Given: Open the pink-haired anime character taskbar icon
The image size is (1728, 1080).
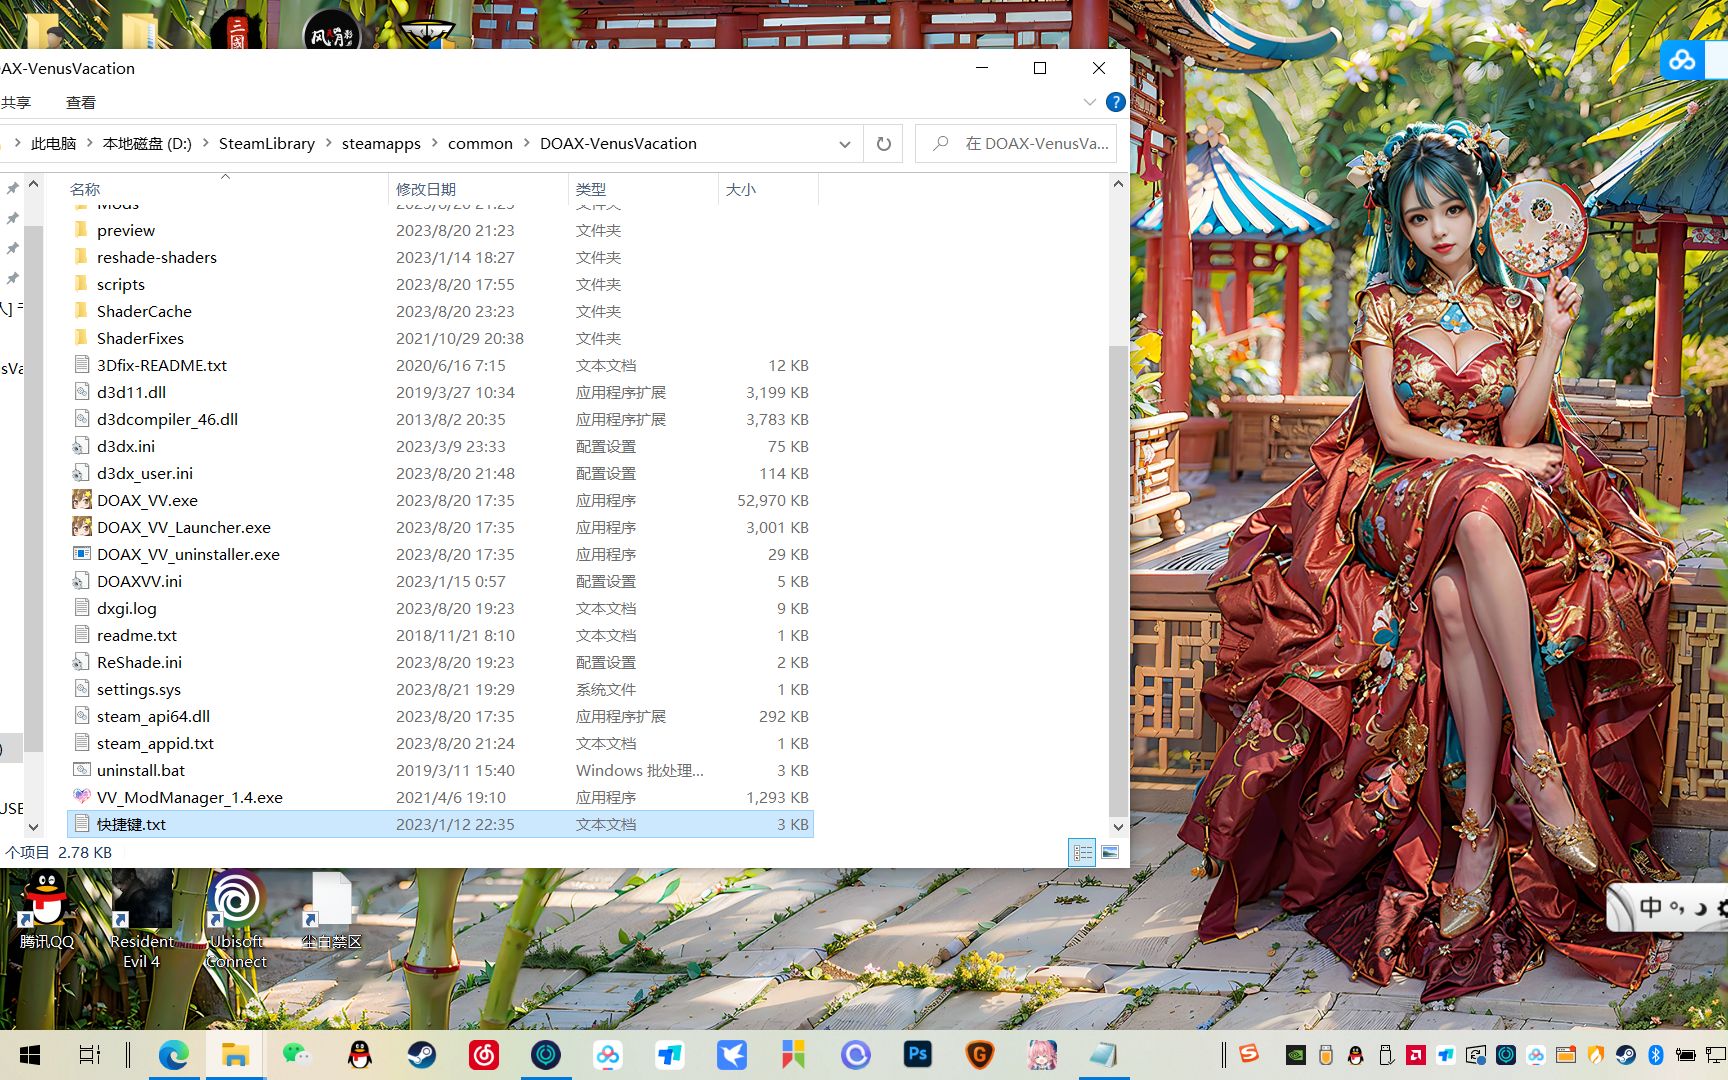Looking at the screenshot, I should point(1042,1054).
